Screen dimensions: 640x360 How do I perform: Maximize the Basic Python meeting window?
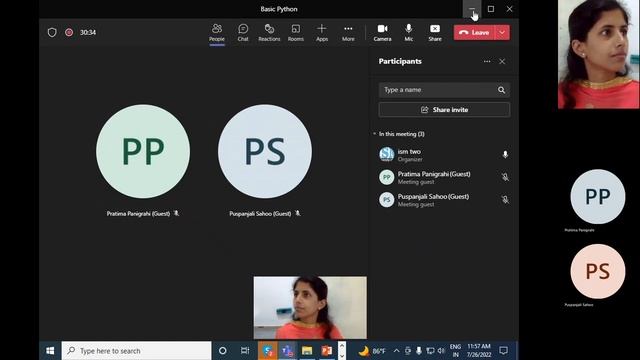click(491, 9)
